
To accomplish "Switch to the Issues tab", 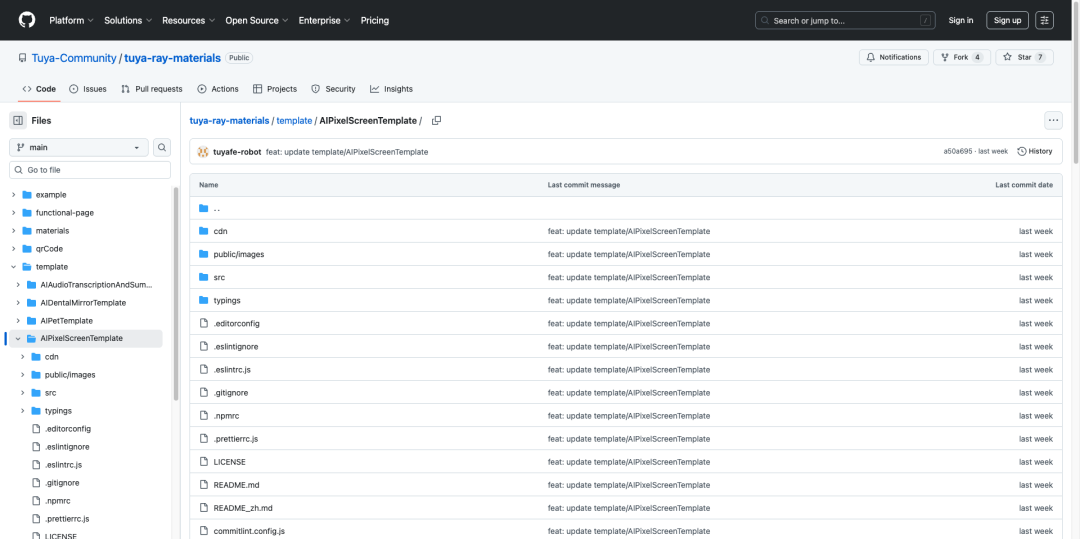I will [88, 89].
